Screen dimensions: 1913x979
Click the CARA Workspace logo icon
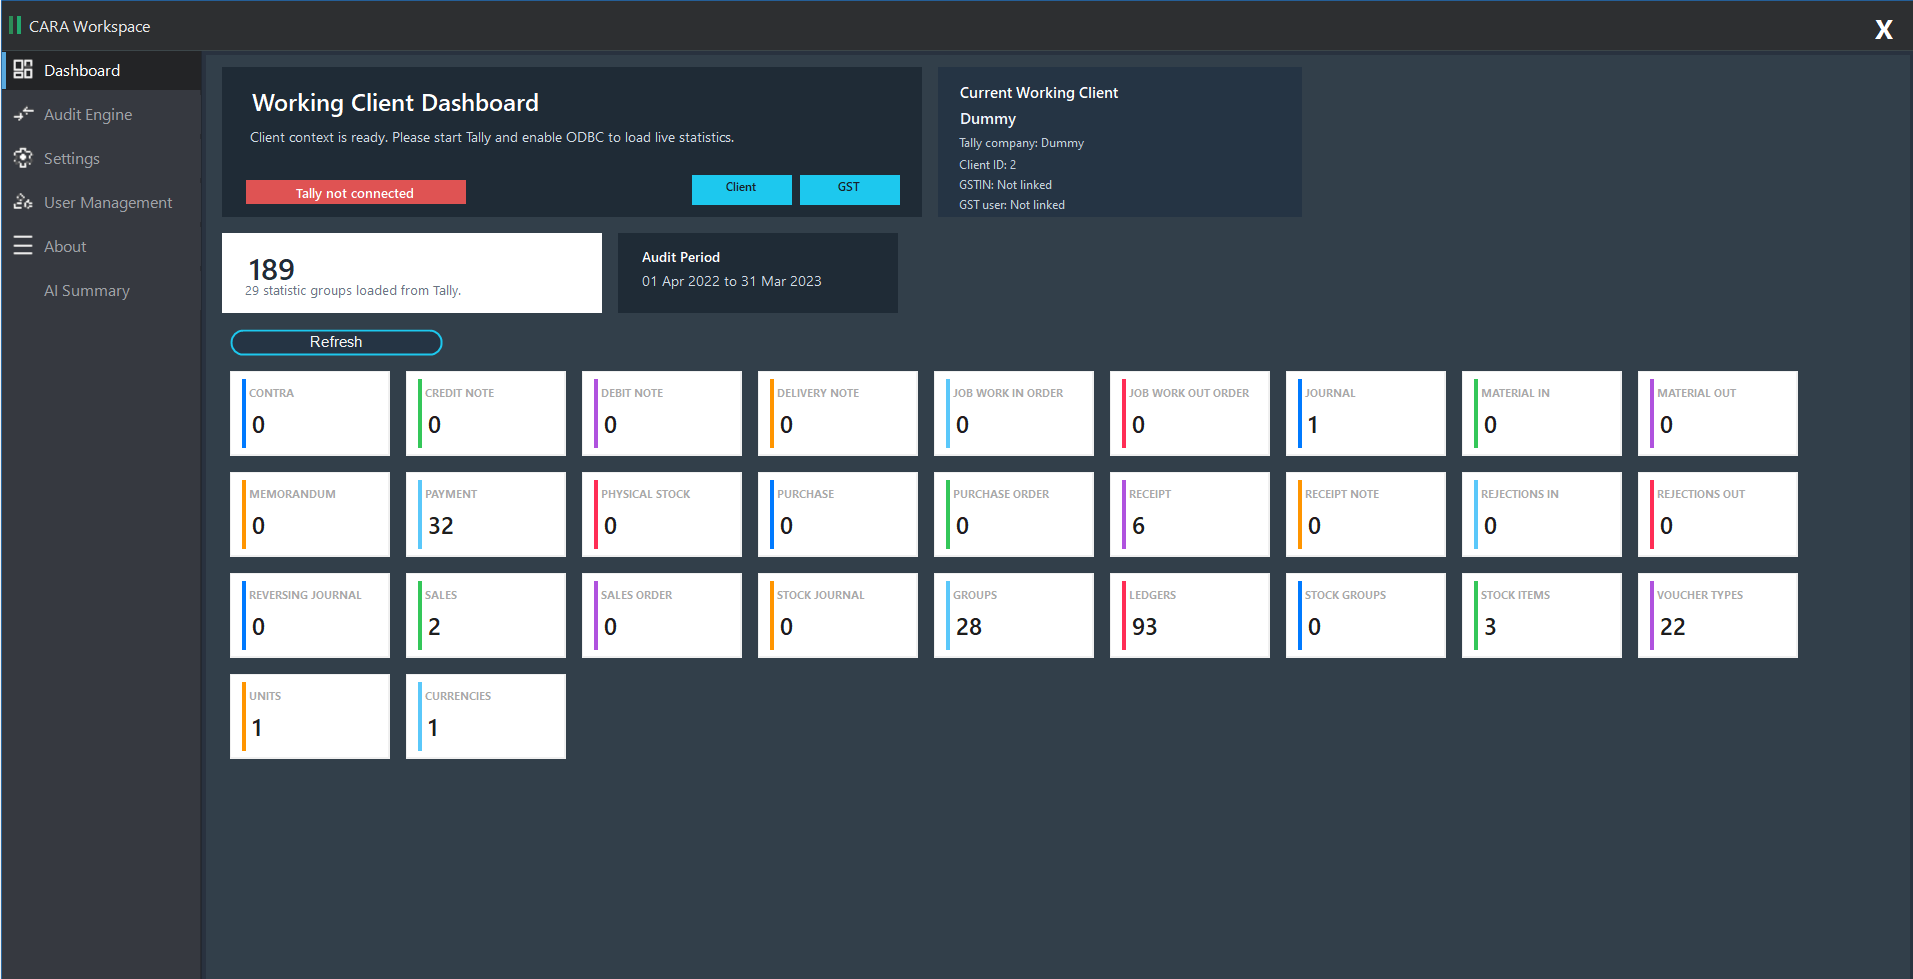[x=15, y=25]
